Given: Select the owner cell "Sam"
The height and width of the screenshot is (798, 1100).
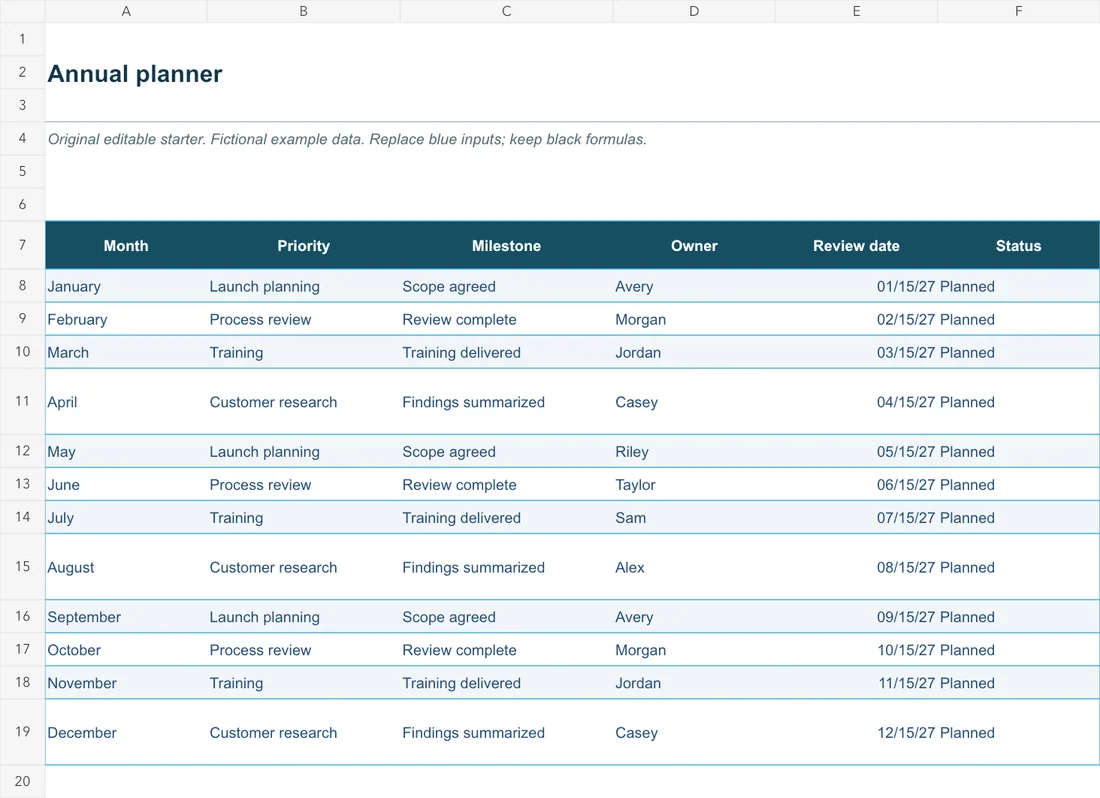Looking at the screenshot, I should (695, 518).
